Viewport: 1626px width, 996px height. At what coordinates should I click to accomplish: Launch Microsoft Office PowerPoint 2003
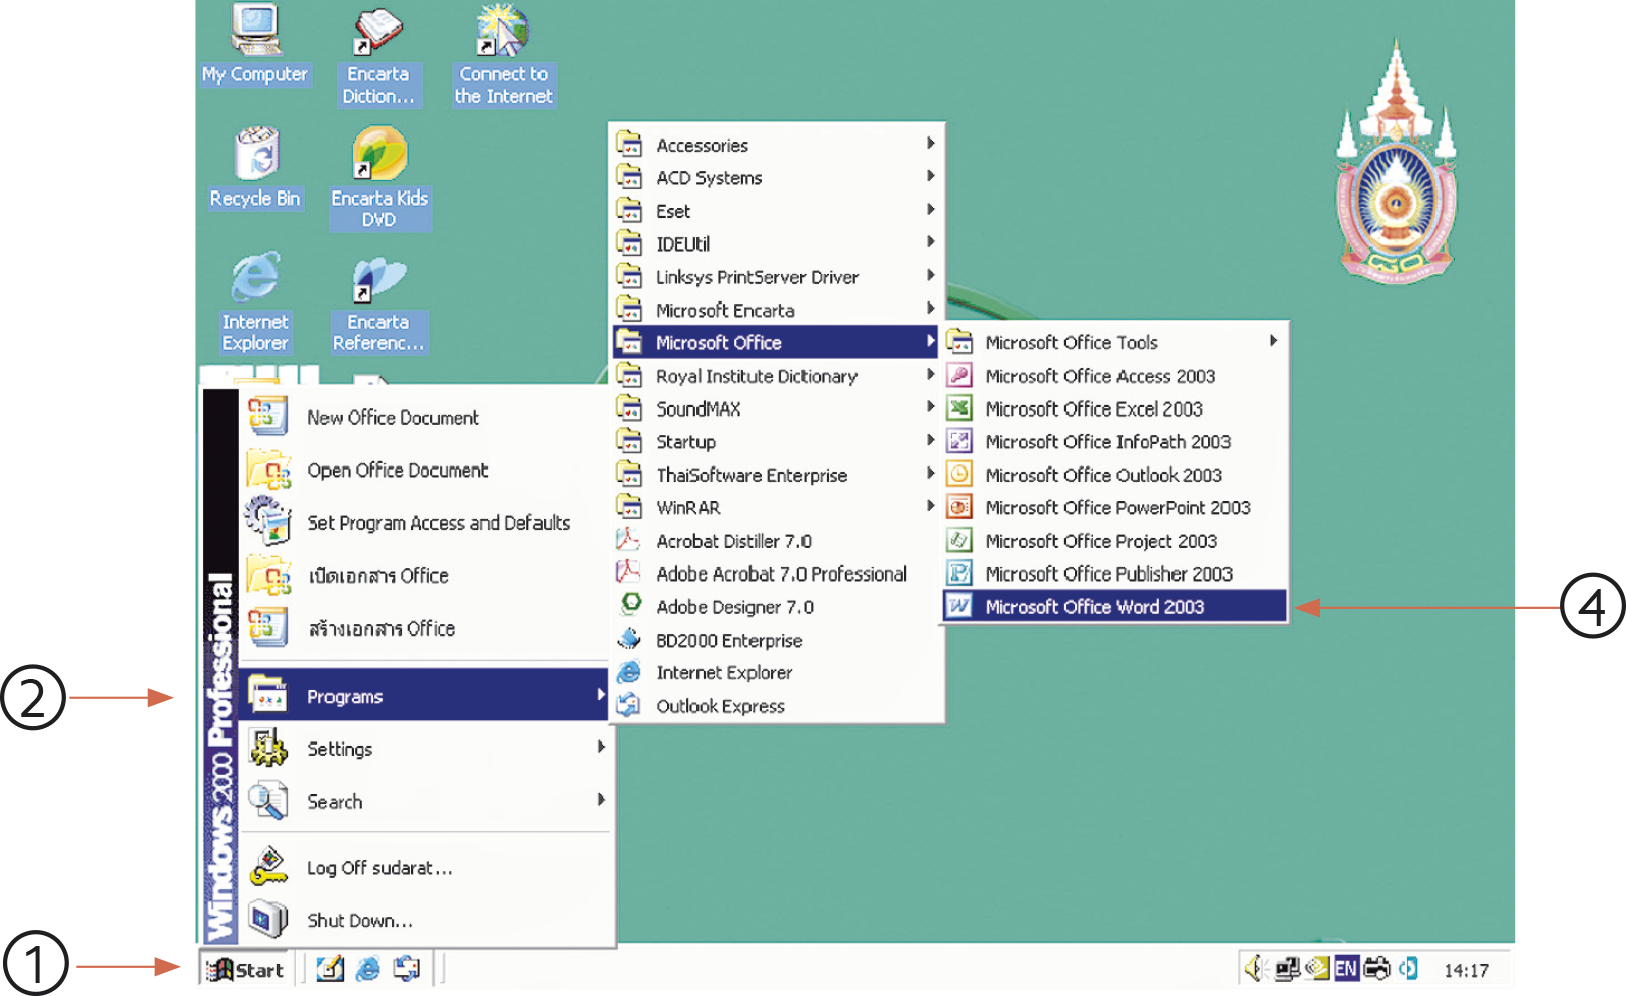[x=1114, y=508]
